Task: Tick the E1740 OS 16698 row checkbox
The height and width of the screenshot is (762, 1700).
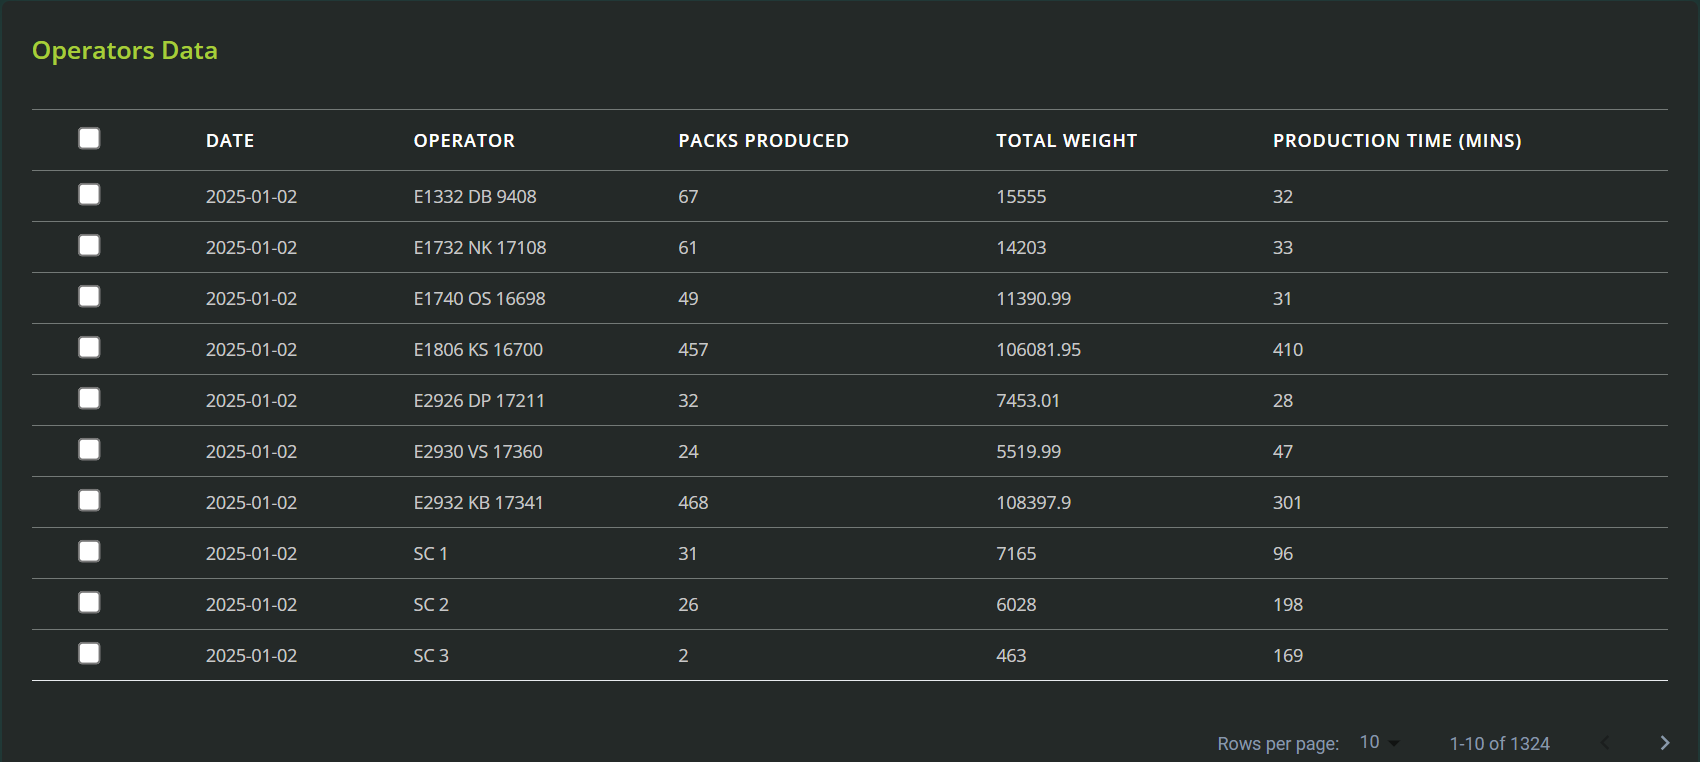Action: coord(89,297)
